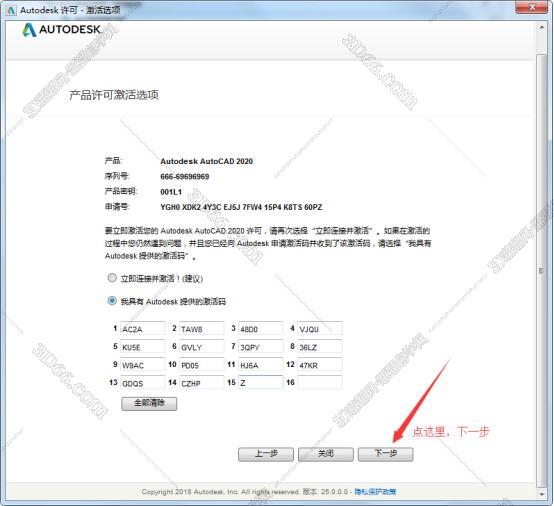Click activation code field 8 containing 36LZ

pos(320,347)
